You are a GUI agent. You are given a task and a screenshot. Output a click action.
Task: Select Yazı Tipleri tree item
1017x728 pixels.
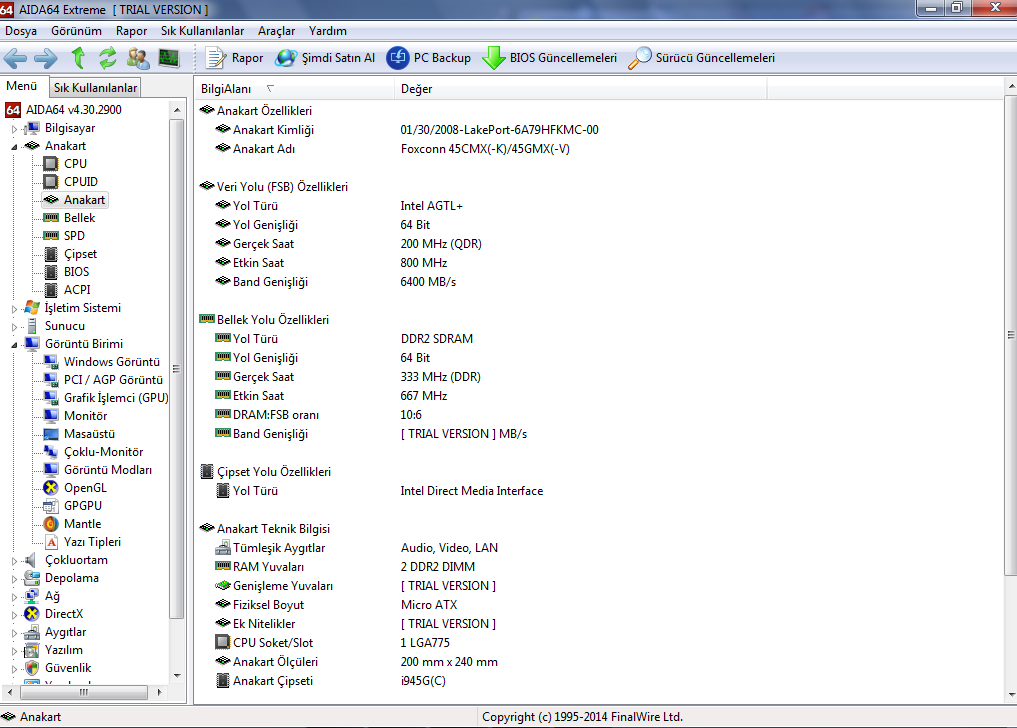pyautogui.click(x=92, y=542)
